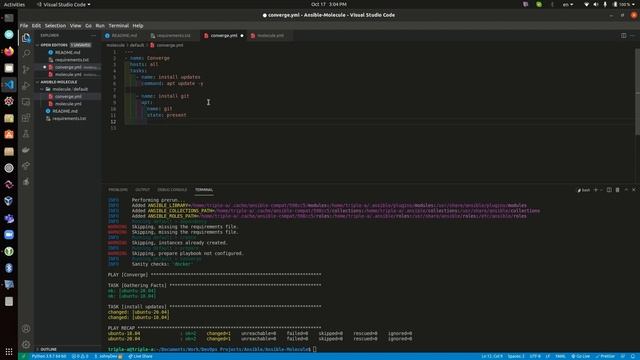This screenshot has width=640, height=360.
Task: Open Remote Explorer view in activity bar
Action: click(26, 102)
